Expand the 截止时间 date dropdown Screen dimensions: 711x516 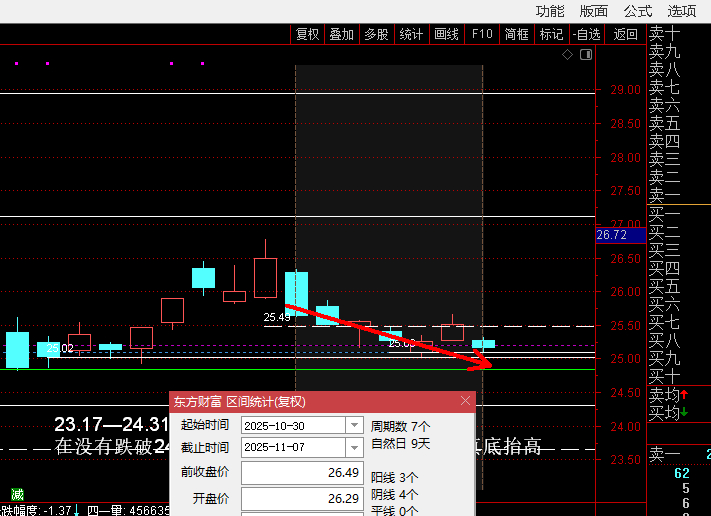point(354,448)
